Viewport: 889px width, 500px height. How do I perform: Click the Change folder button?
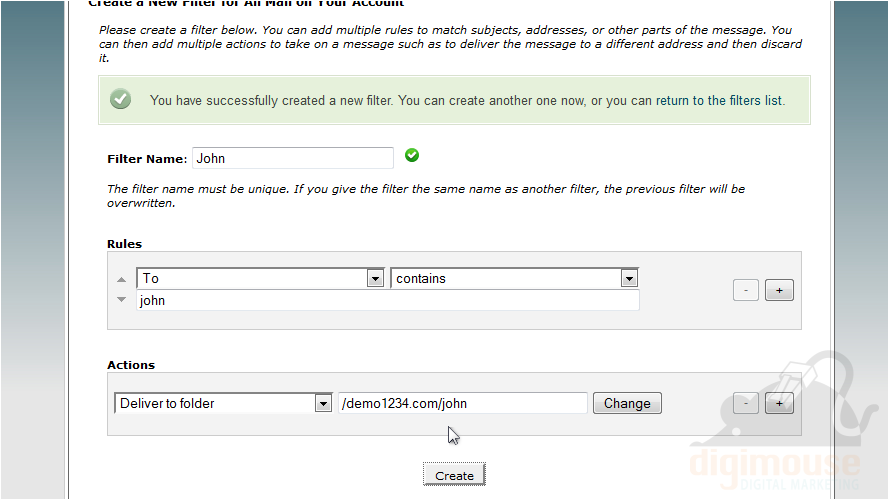coord(627,404)
